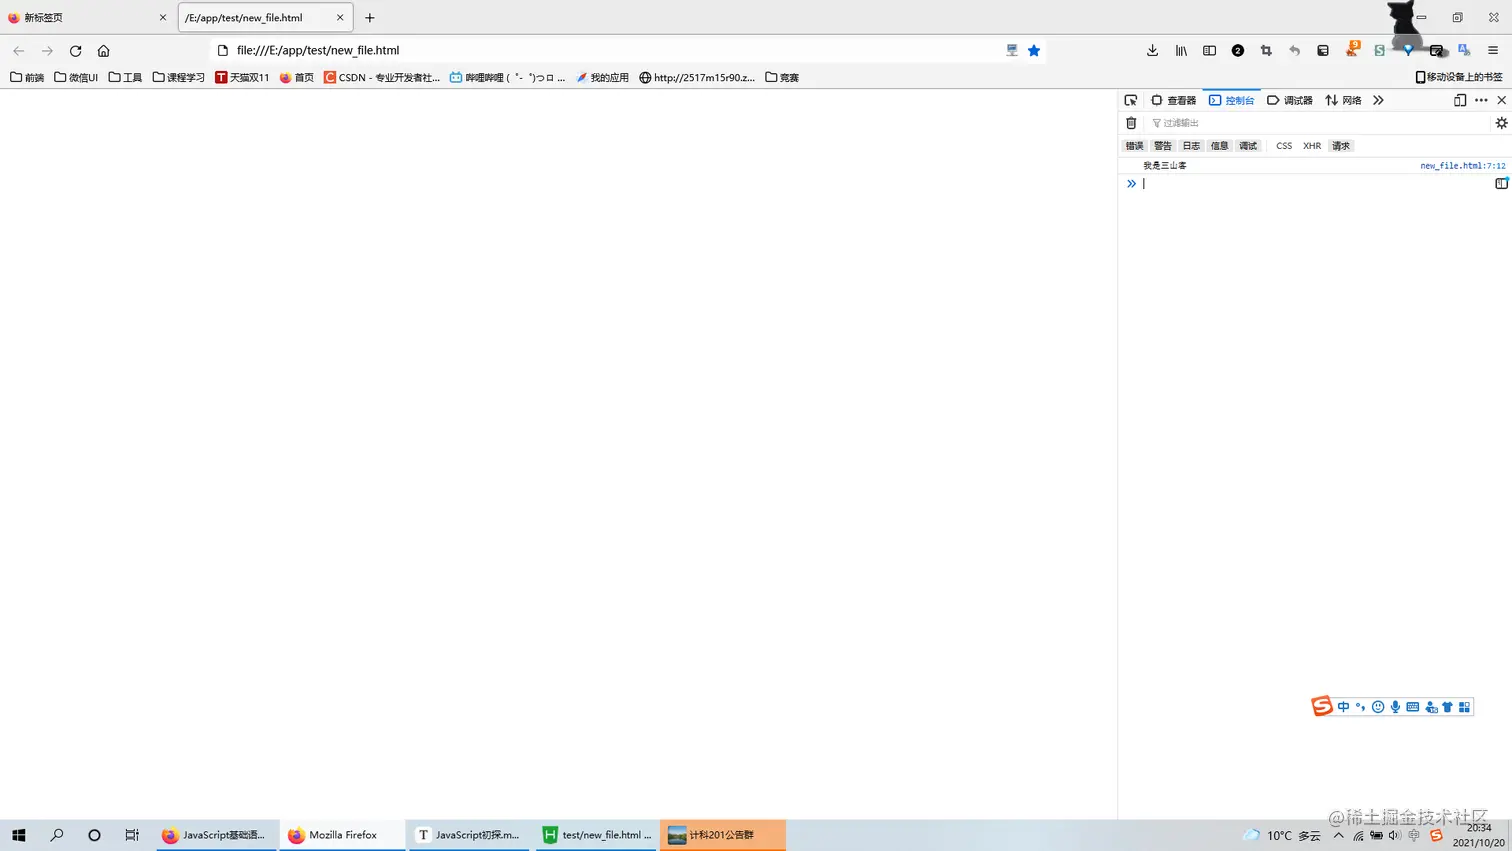Open the 课程学习 bookmarks folder
The height and width of the screenshot is (851, 1512).
(x=178, y=77)
